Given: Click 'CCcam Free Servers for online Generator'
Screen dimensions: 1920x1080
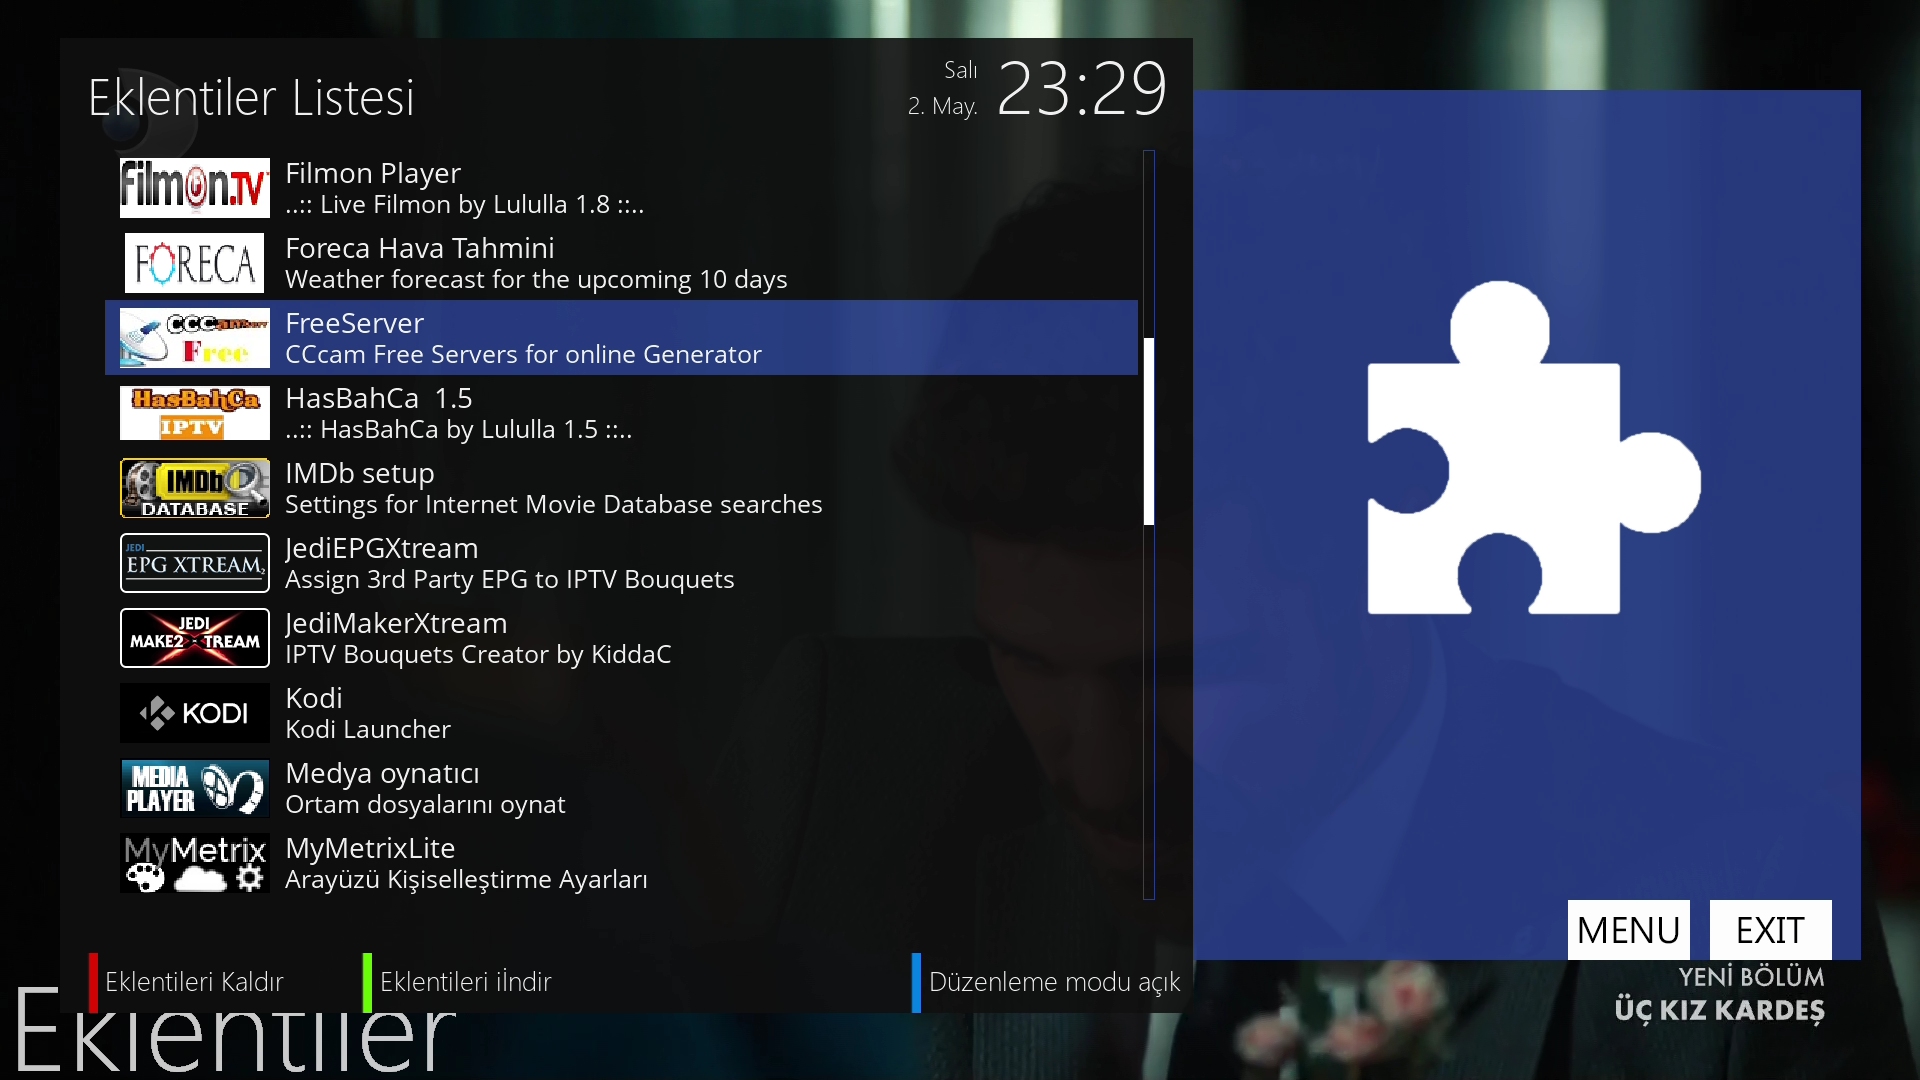Looking at the screenshot, I should [523, 354].
